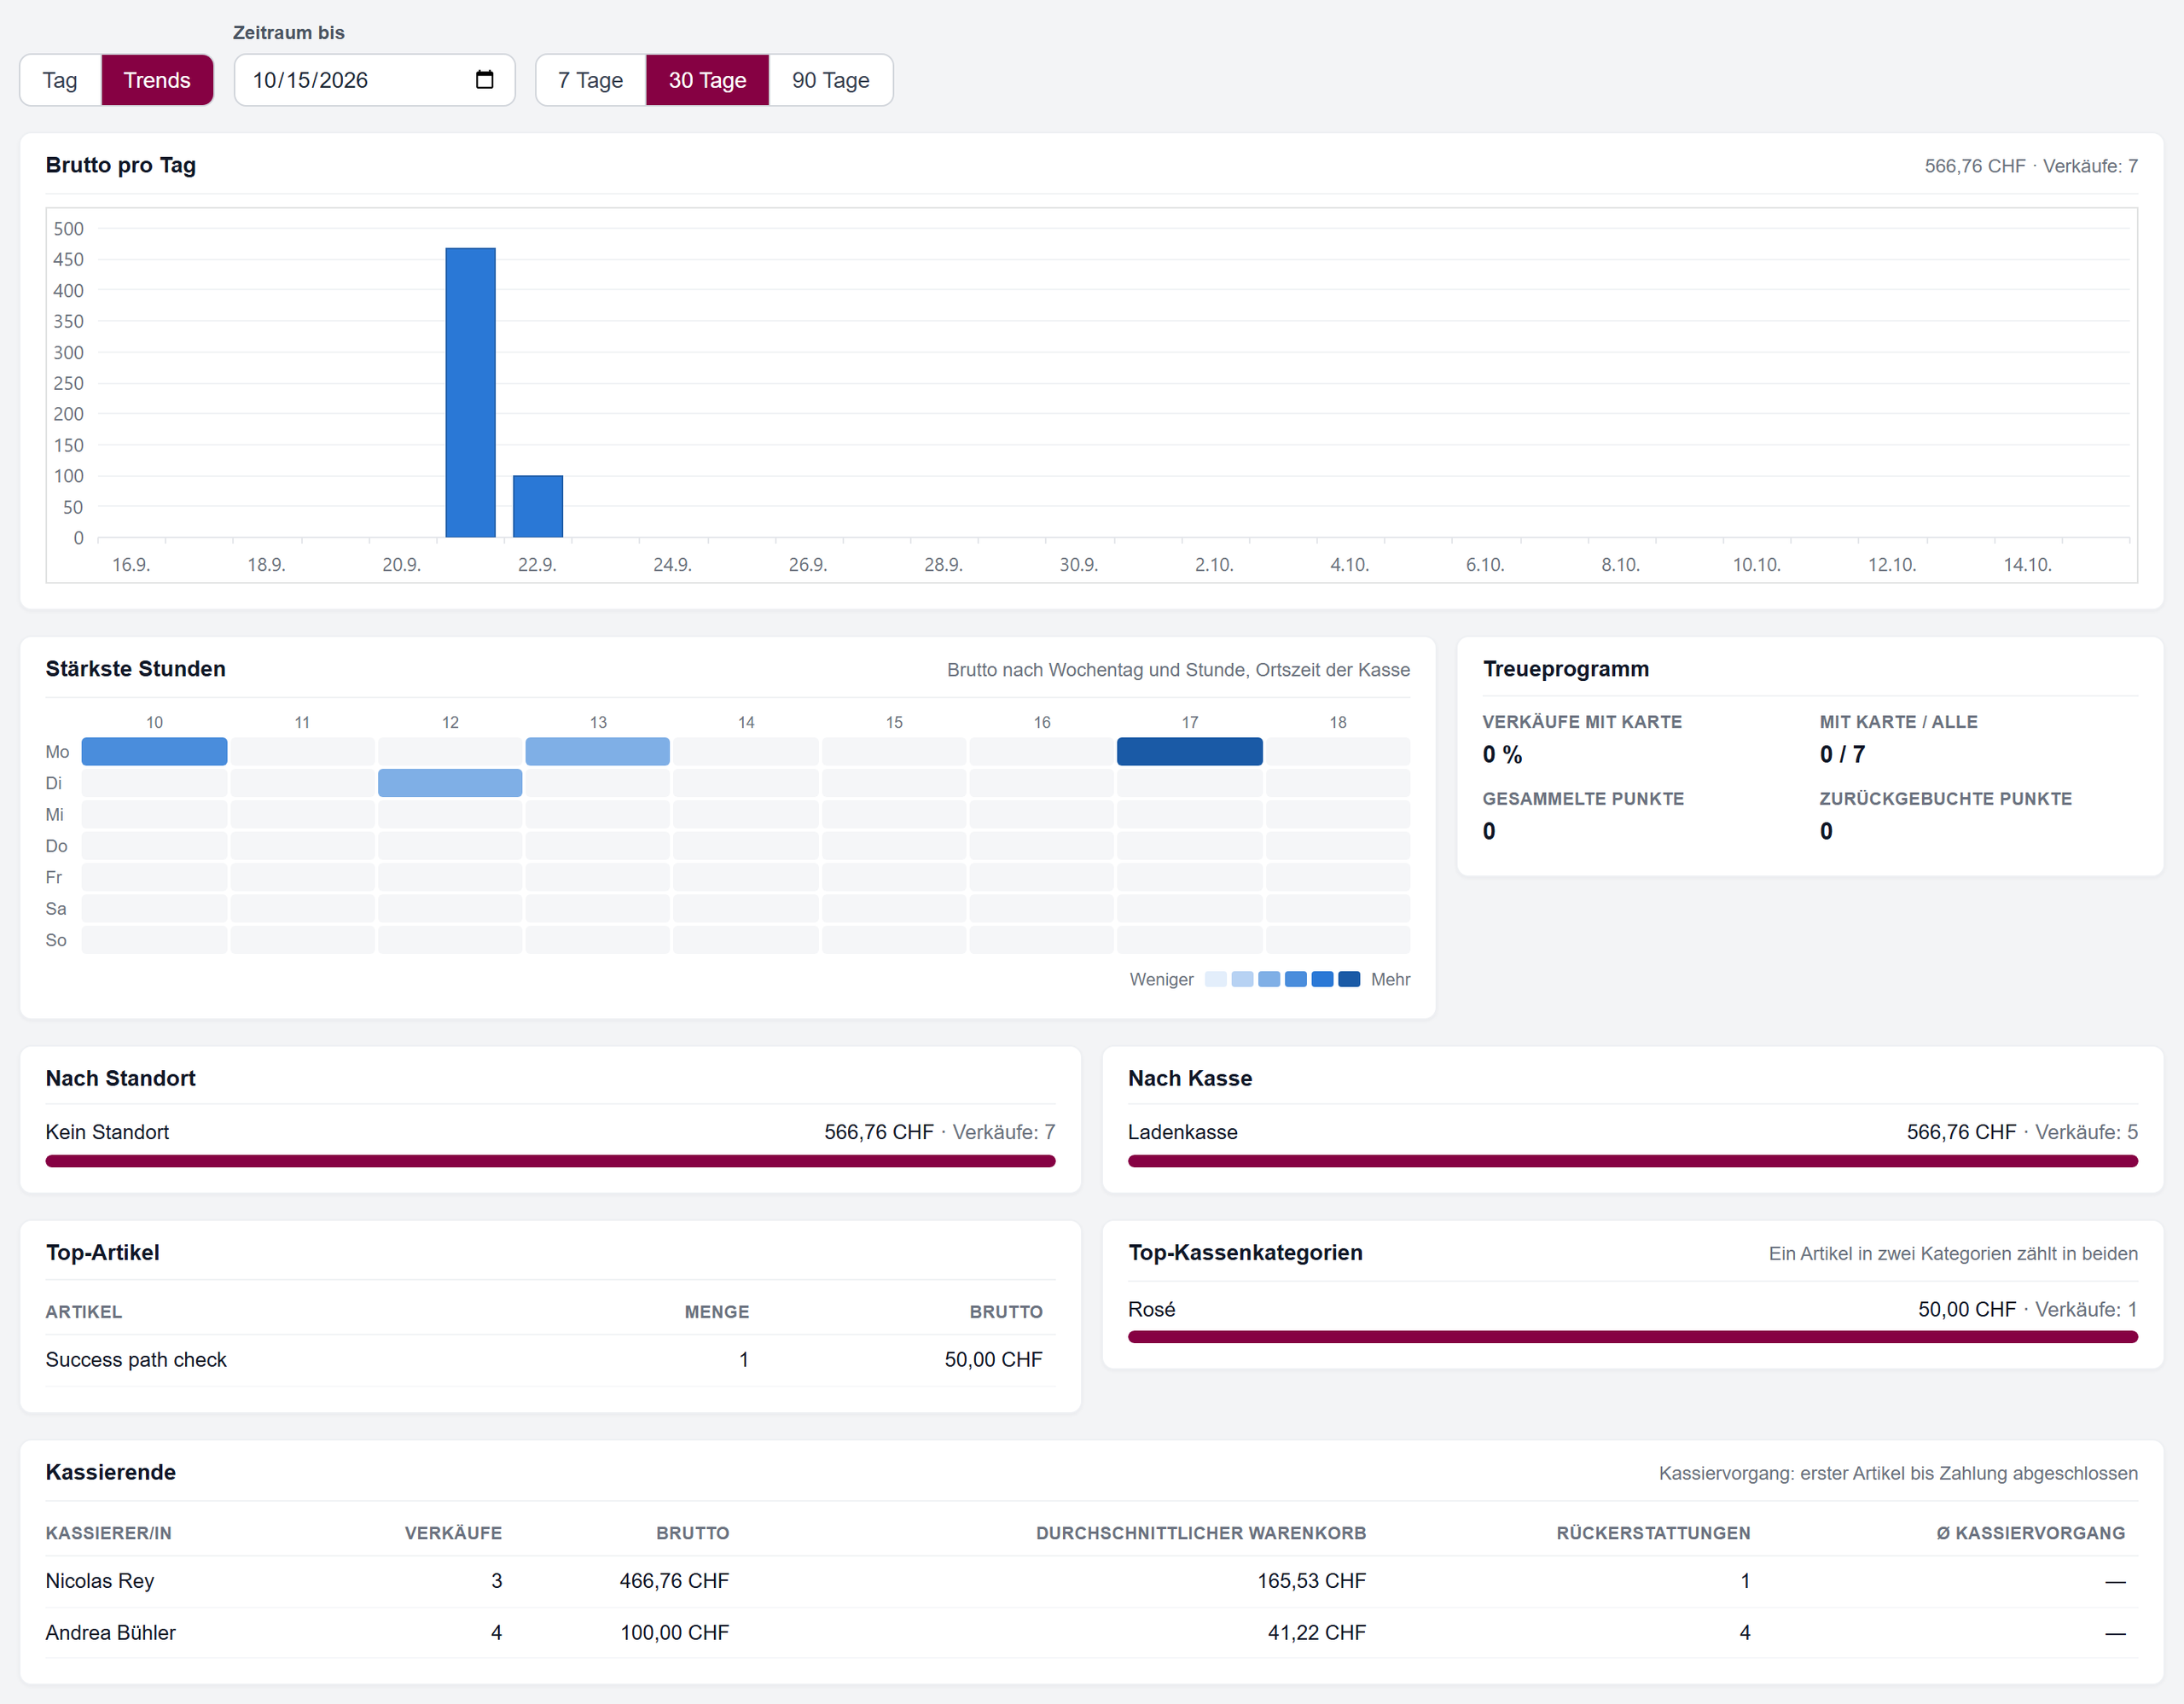This screenshot has width=2184, height=1704.
Task: Click the short bar at 22.9. in chart
Action: point(538,506)
